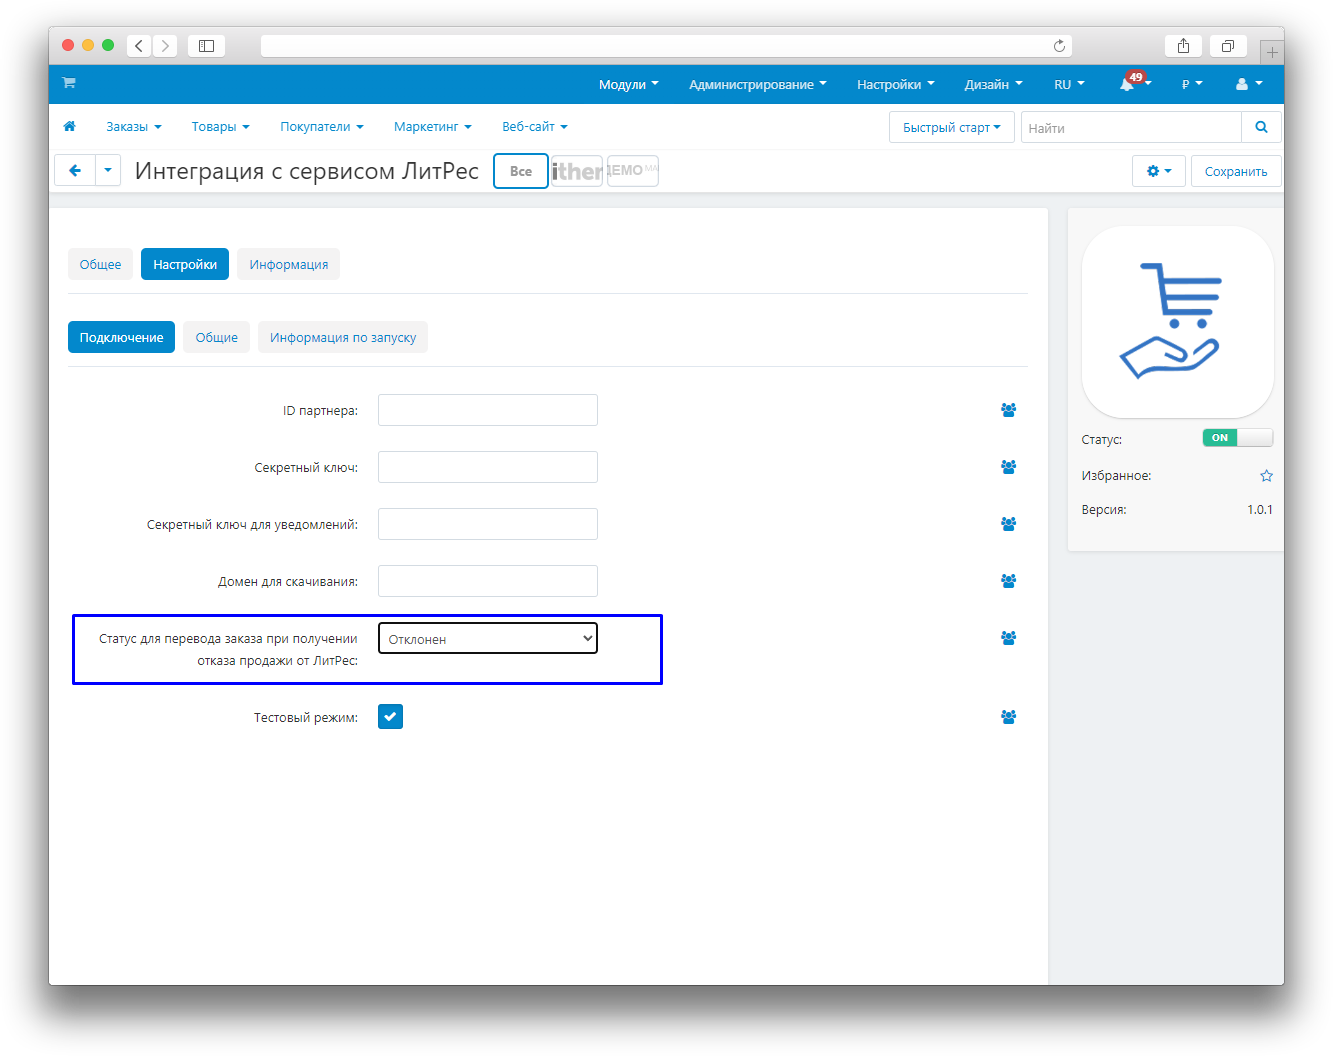Go back with the left arrow button

tap(75, 171)
